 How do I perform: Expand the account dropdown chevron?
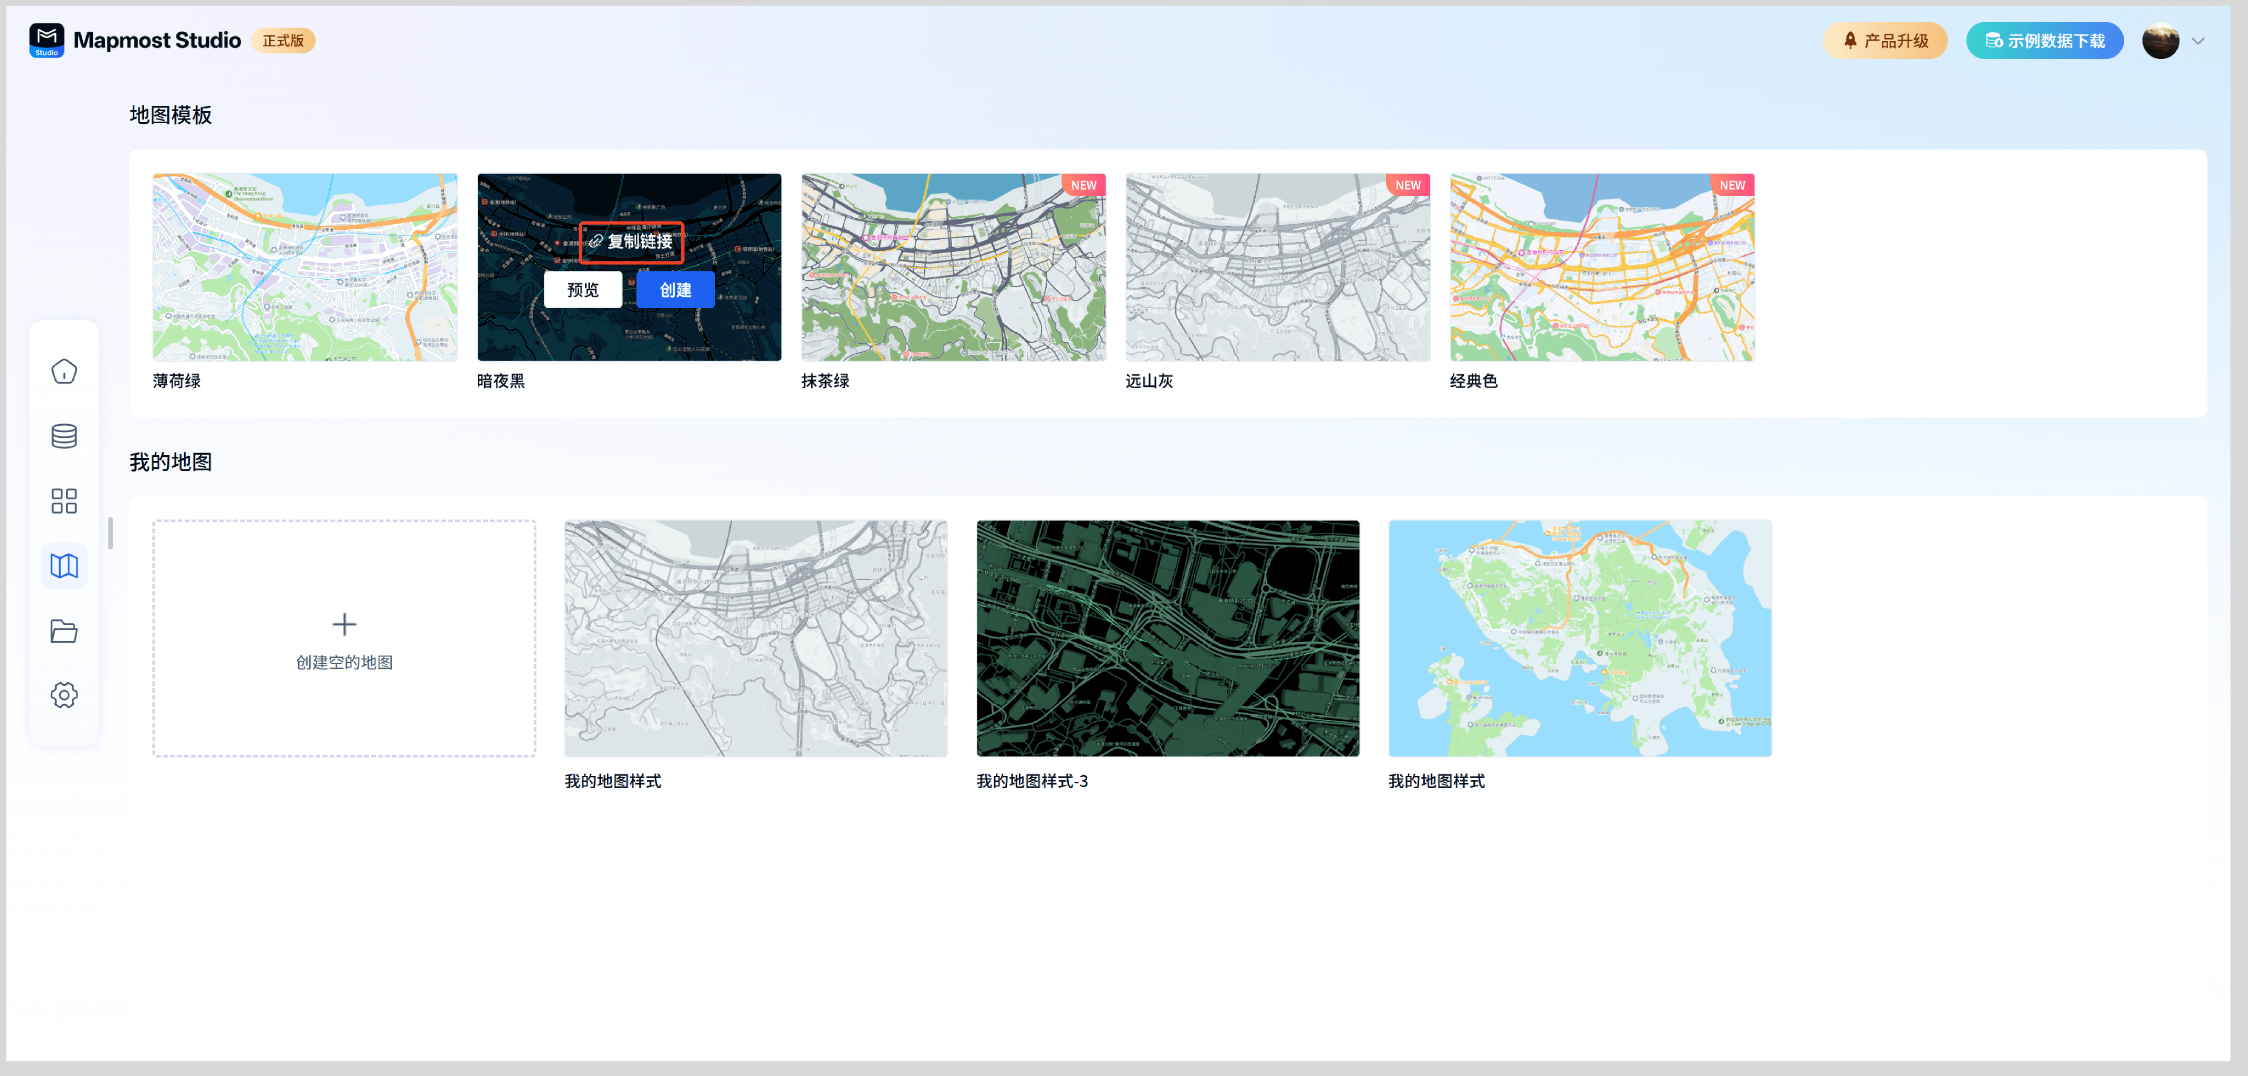pos(2198,41)
